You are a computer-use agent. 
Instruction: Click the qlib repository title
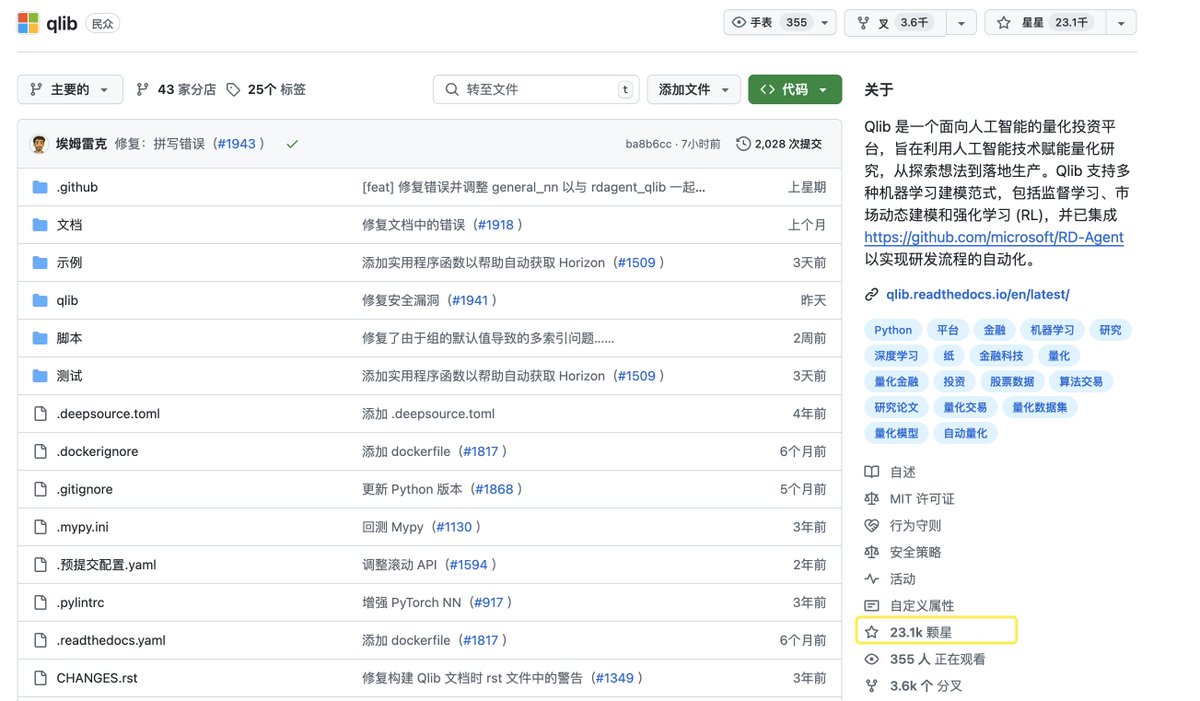(63, 23)
